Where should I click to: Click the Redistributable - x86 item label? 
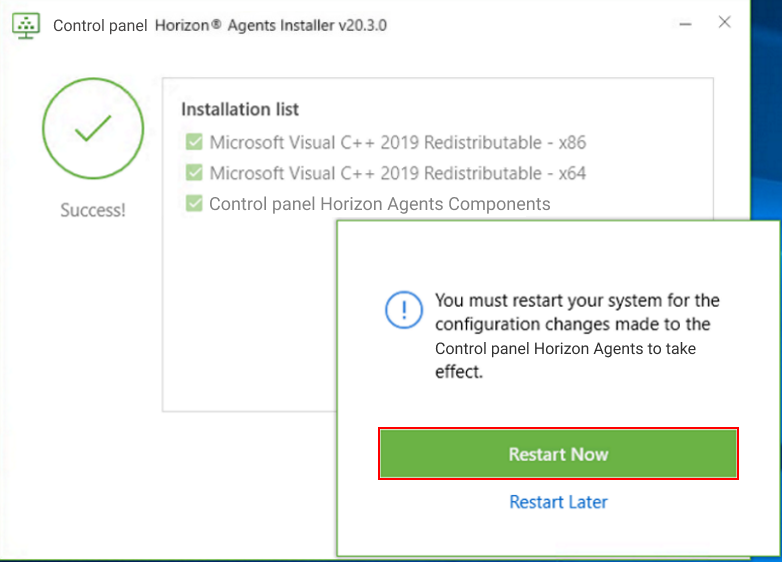pos(397,142)
